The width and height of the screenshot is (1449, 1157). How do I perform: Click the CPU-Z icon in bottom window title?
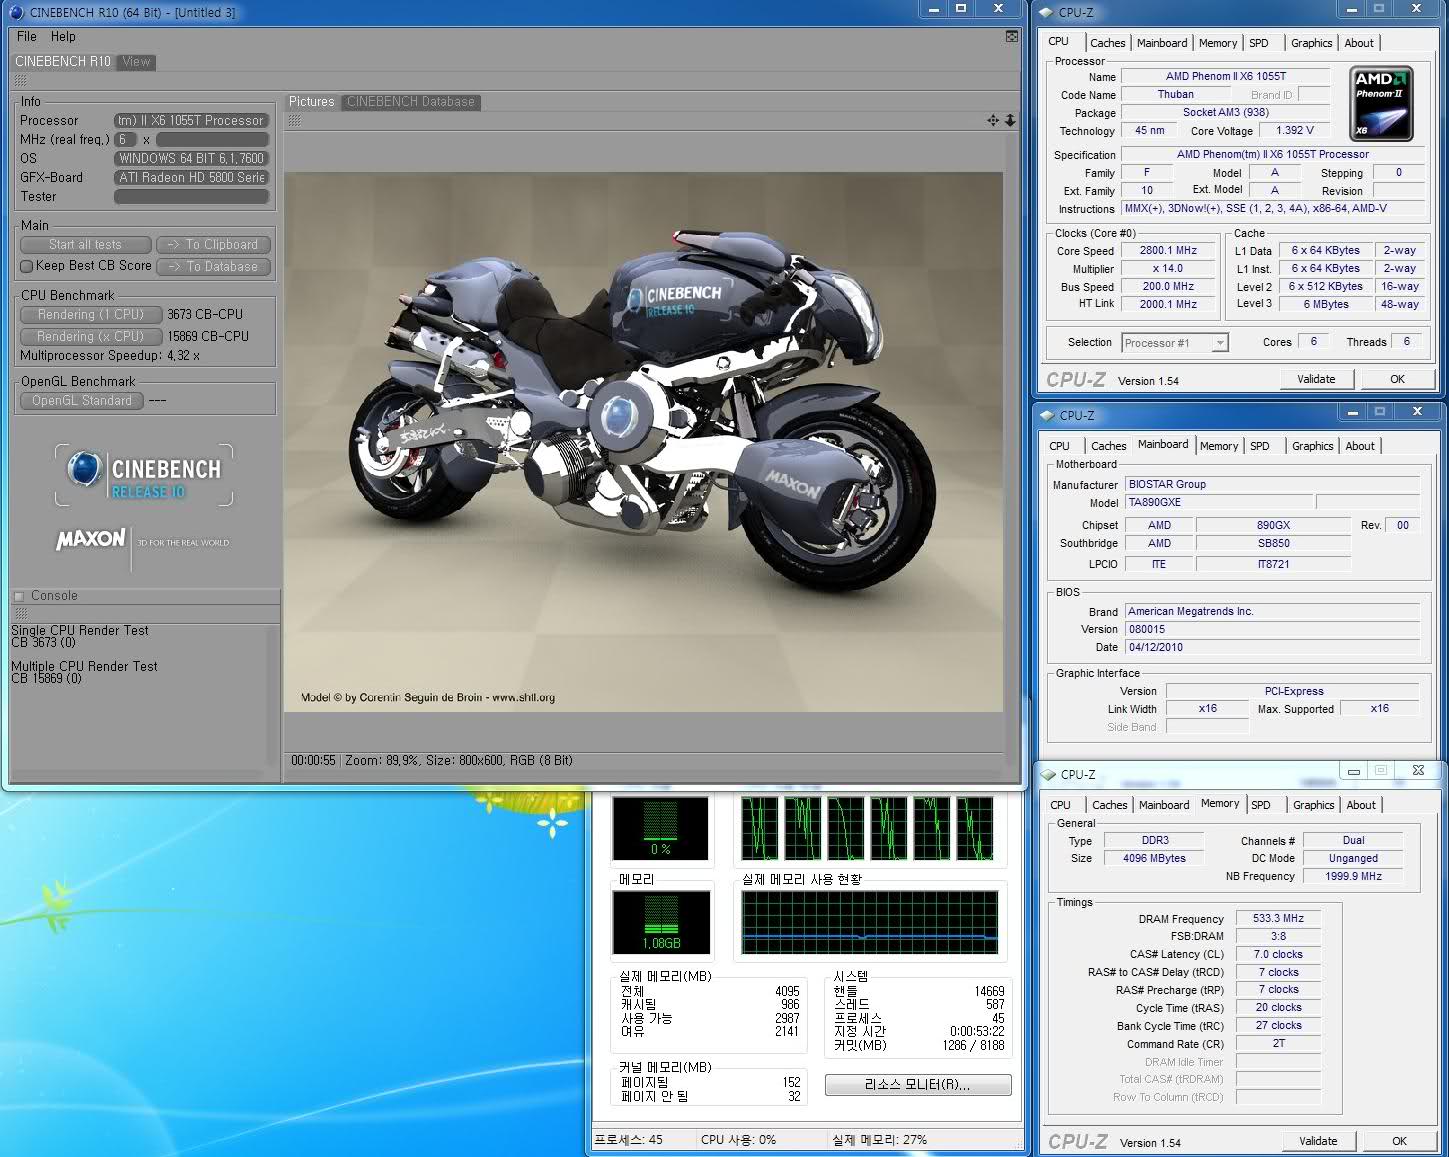(x=1049, y=774)
